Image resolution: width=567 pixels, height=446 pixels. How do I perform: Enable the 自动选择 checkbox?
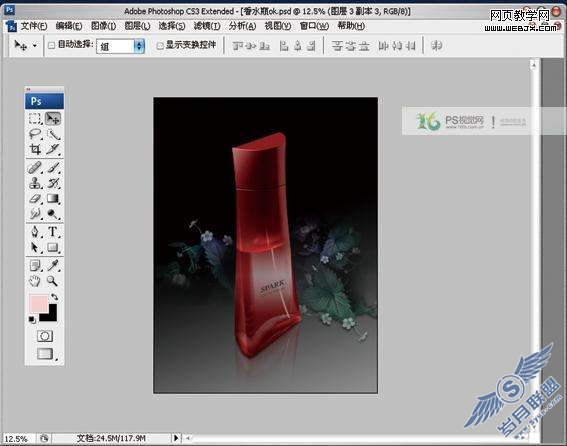52,45
